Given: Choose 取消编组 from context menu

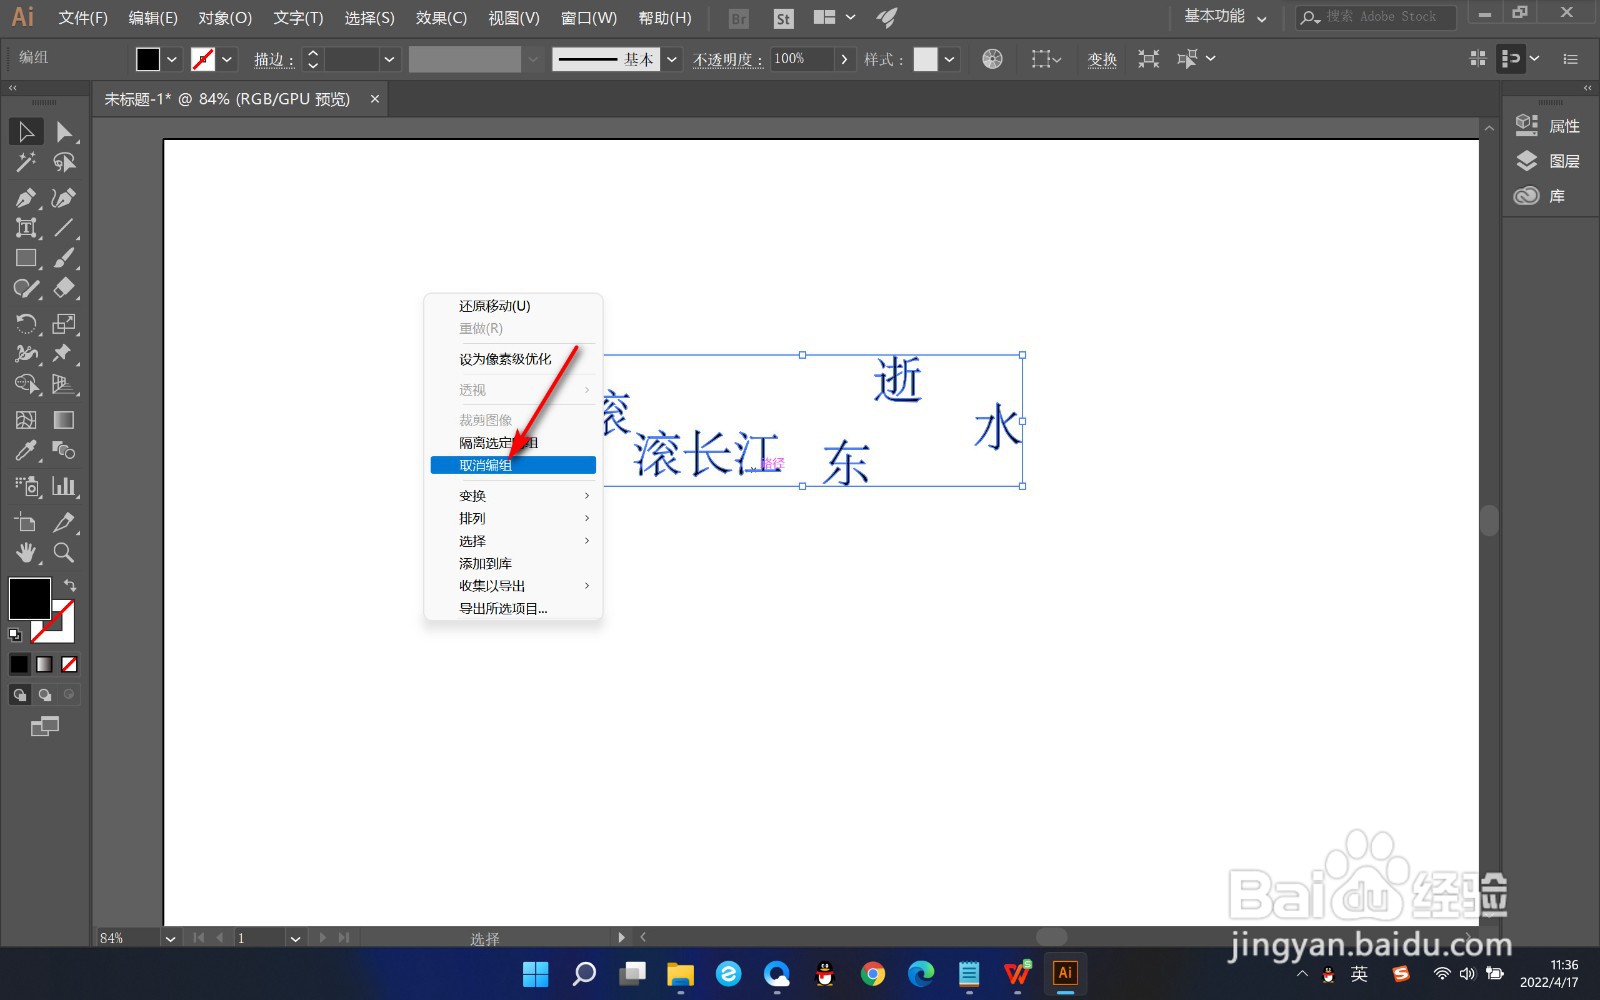Looking at the screenshot, I should click(513, 465).
